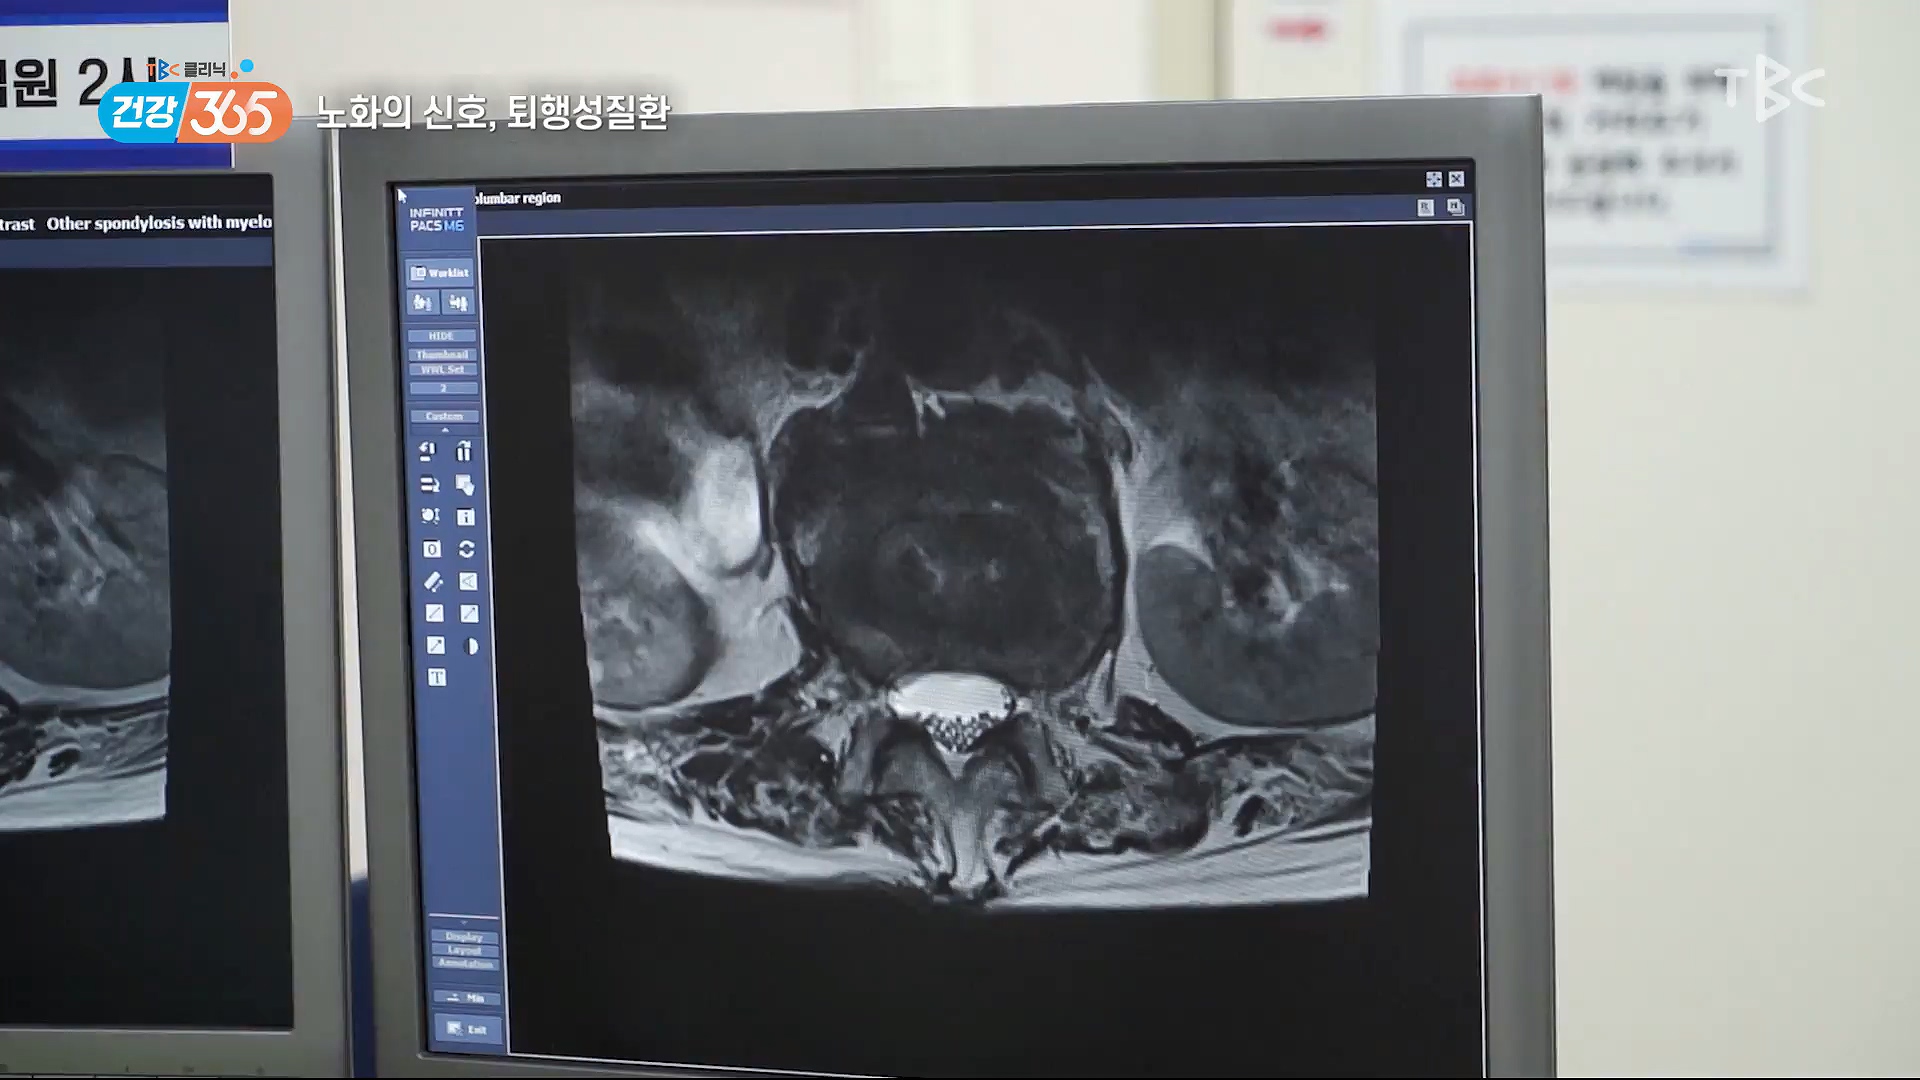Select the arrow annotation tool

coord(436,646)
